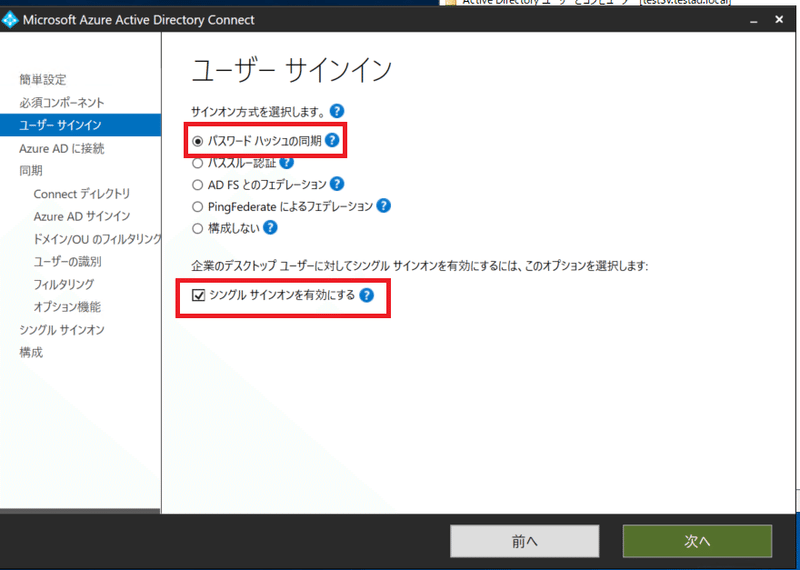Go to 構成 step in sidebar
This screenshot has width=800, height=570.
coord(31,352)
